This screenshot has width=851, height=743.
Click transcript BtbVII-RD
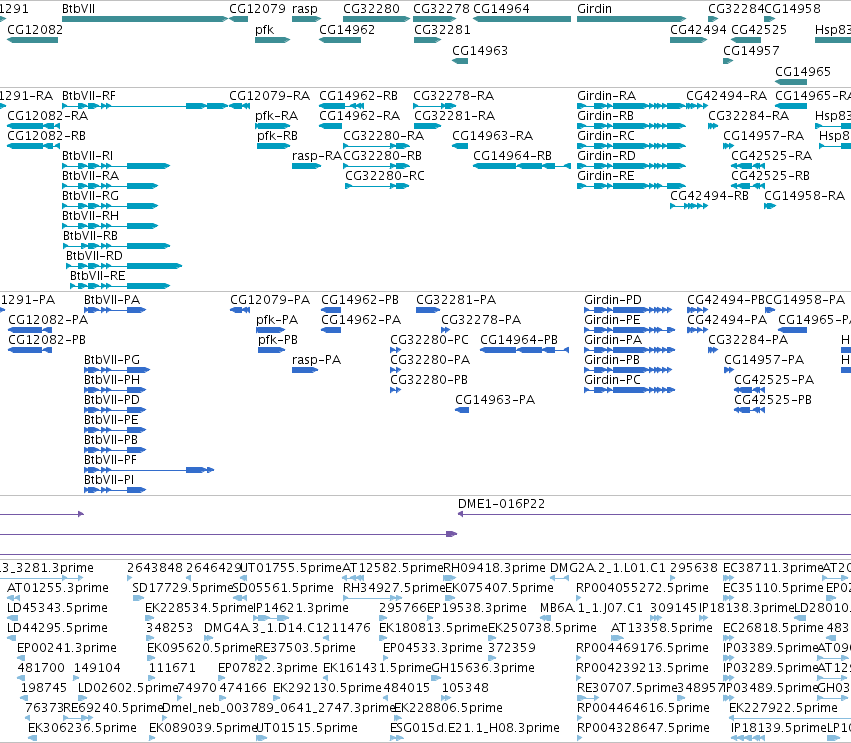pyautogui.click(x=94, y=256)
